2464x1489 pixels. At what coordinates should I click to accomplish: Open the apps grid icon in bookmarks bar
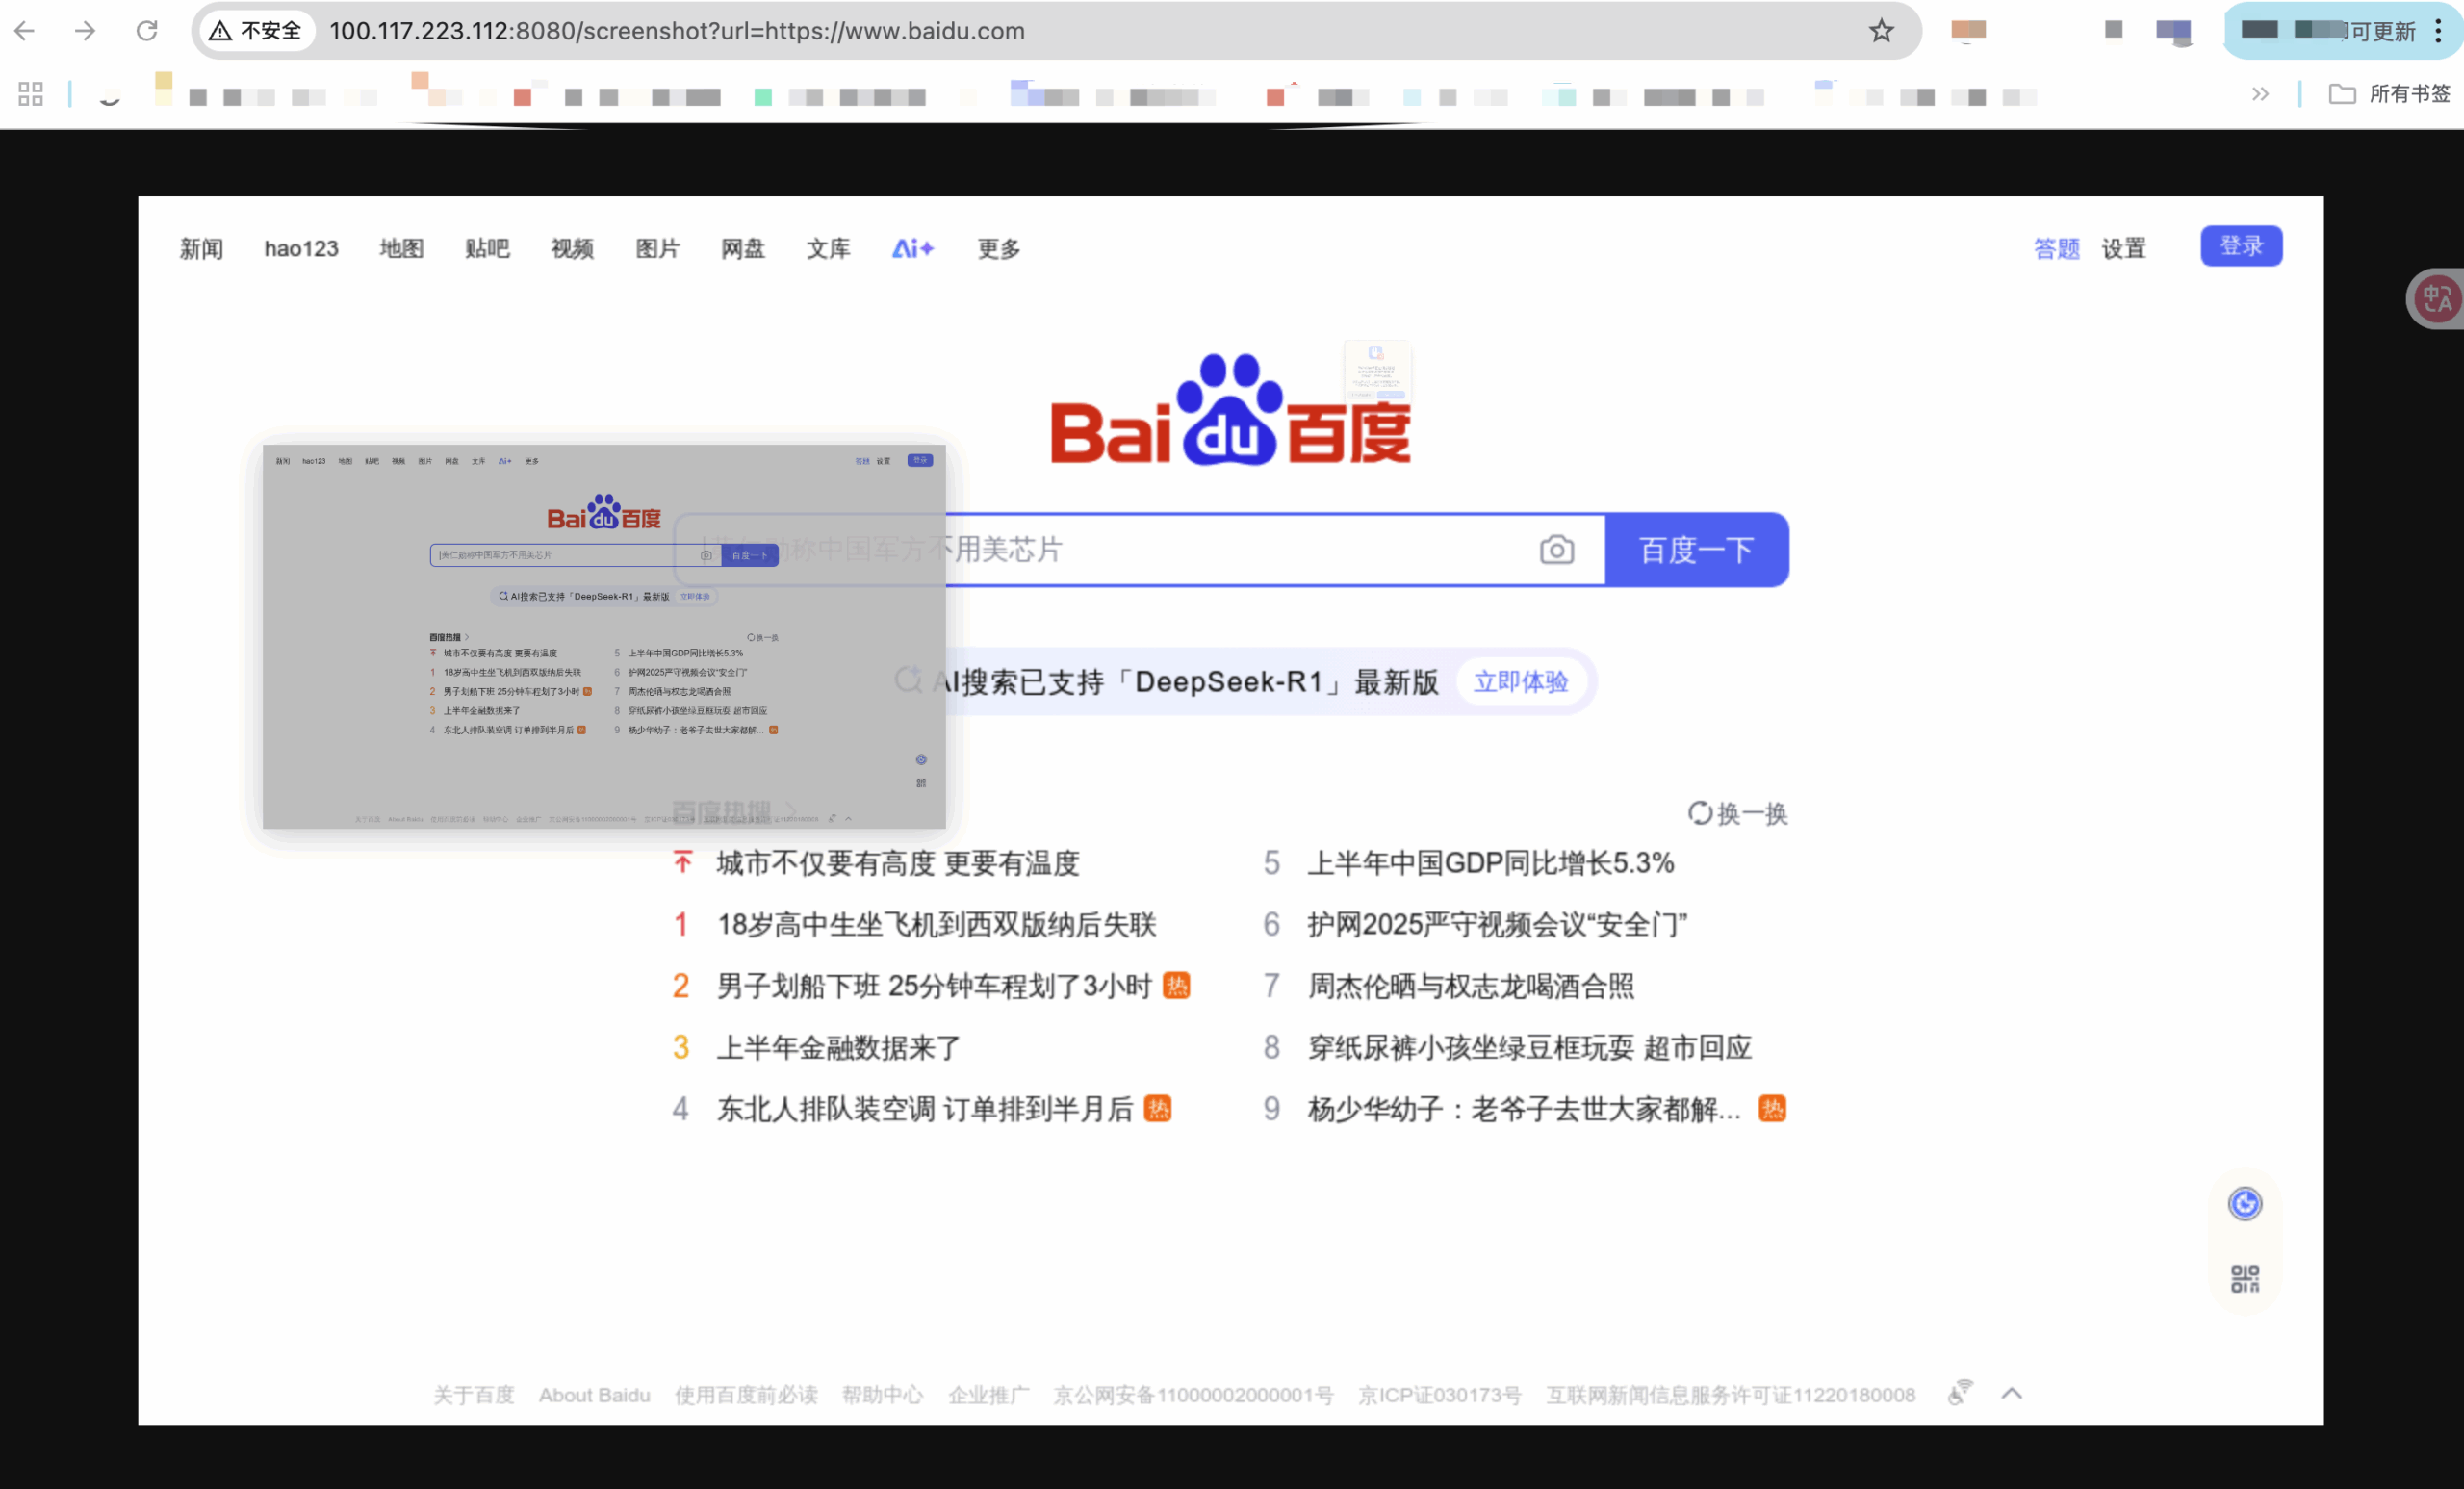(x=31, y=94)
